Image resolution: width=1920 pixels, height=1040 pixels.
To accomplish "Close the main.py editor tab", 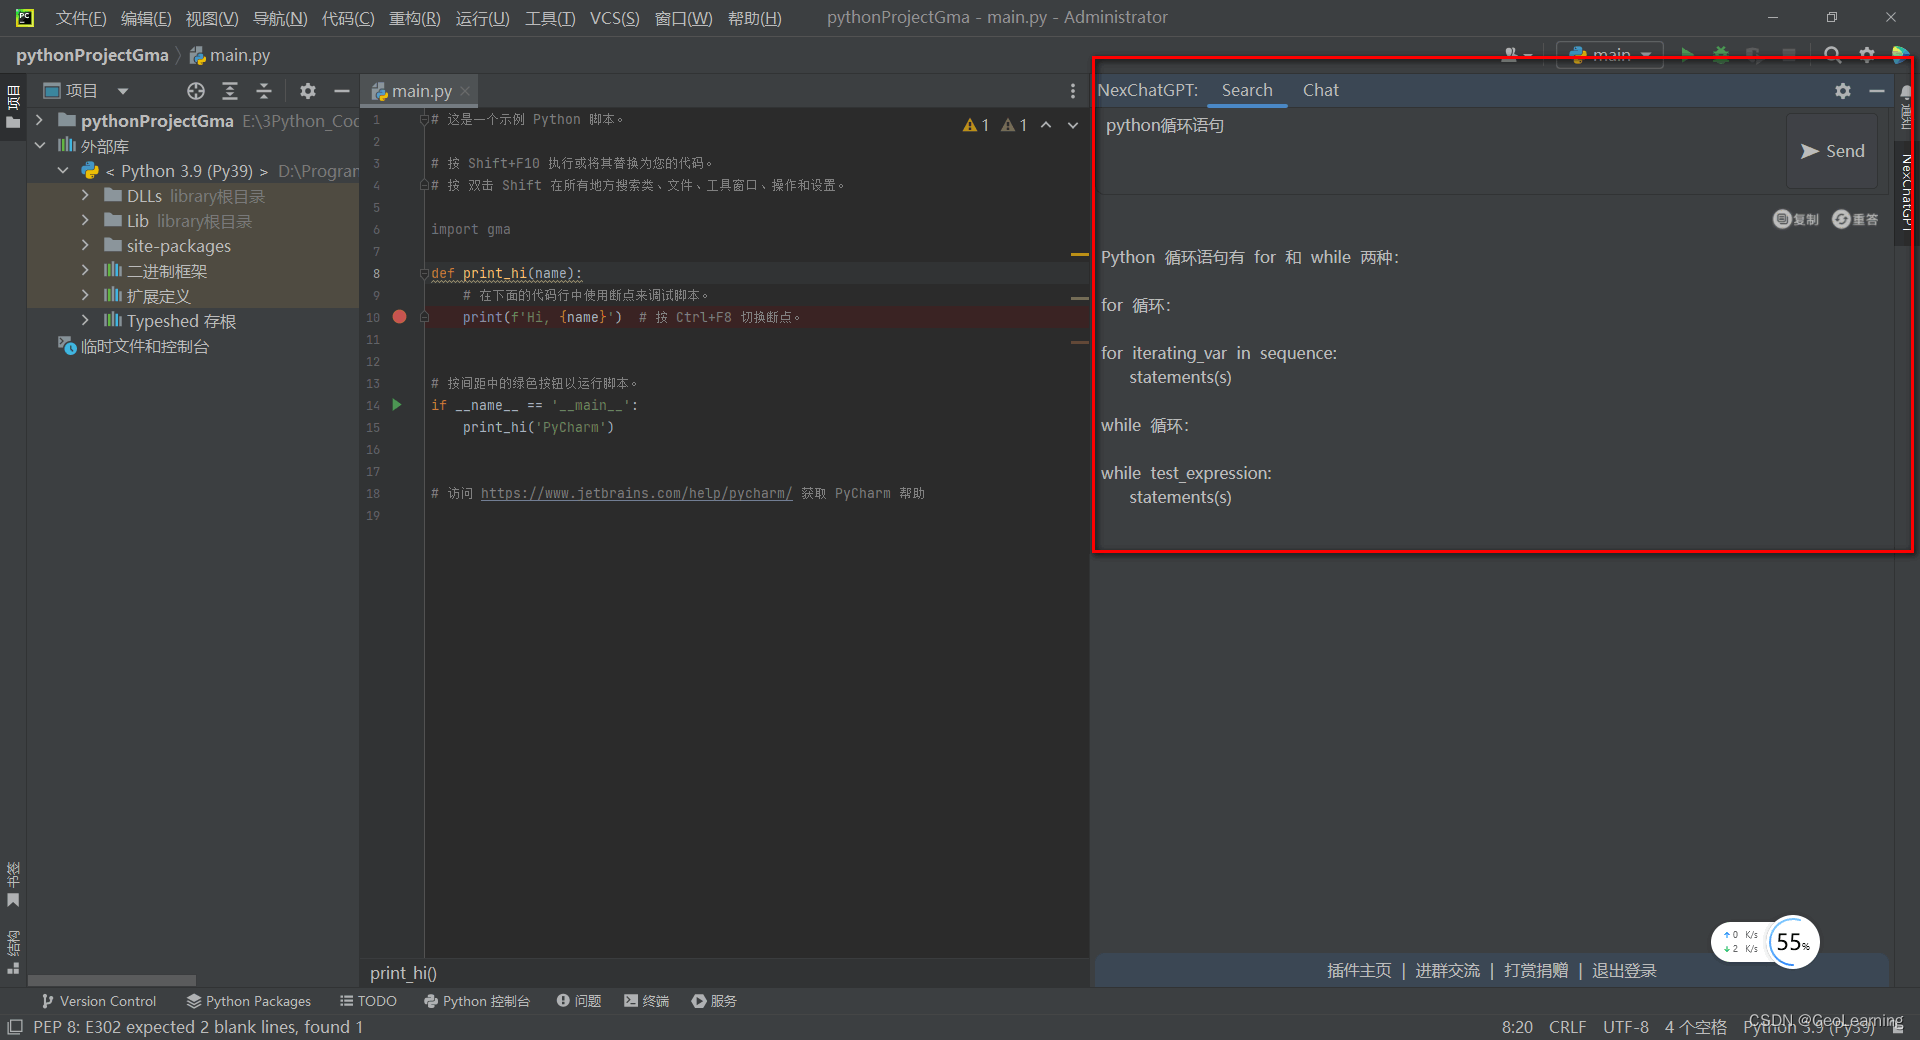I will 465,91.
